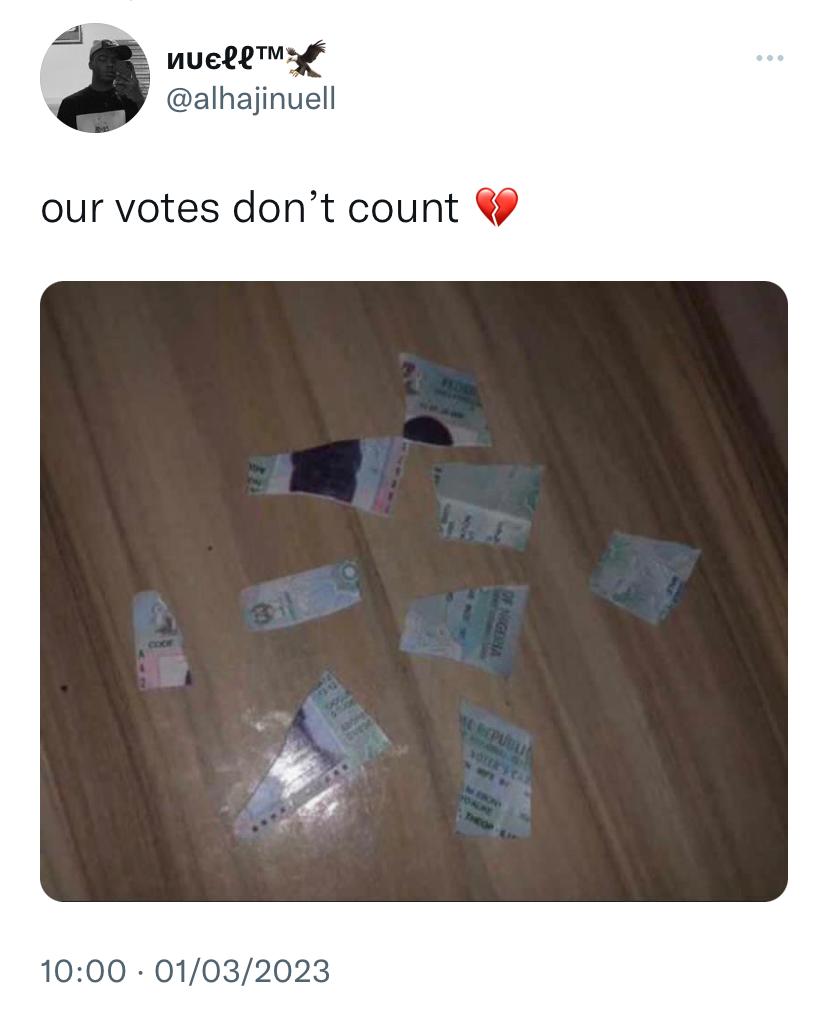Click the tweet text "our votes don't count"
This screenshot has height=1015, width=828.
coord(249,208)
